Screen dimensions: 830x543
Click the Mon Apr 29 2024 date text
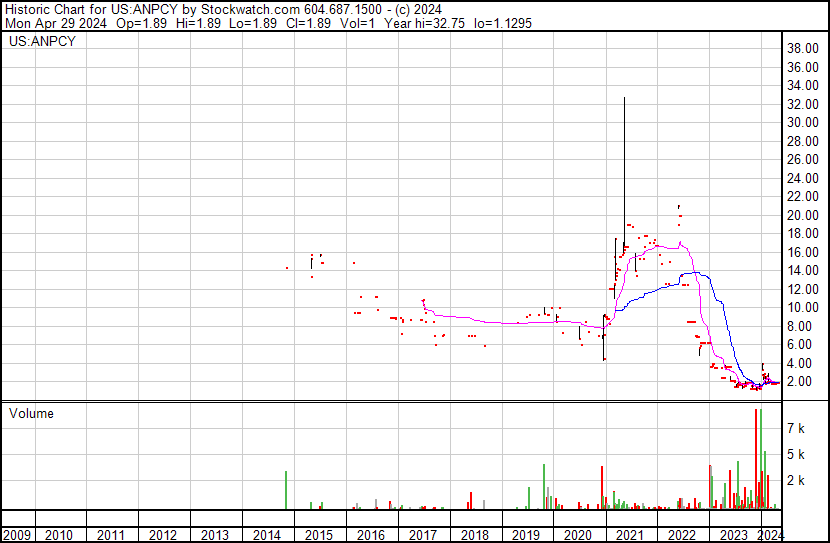pos(56,23)
